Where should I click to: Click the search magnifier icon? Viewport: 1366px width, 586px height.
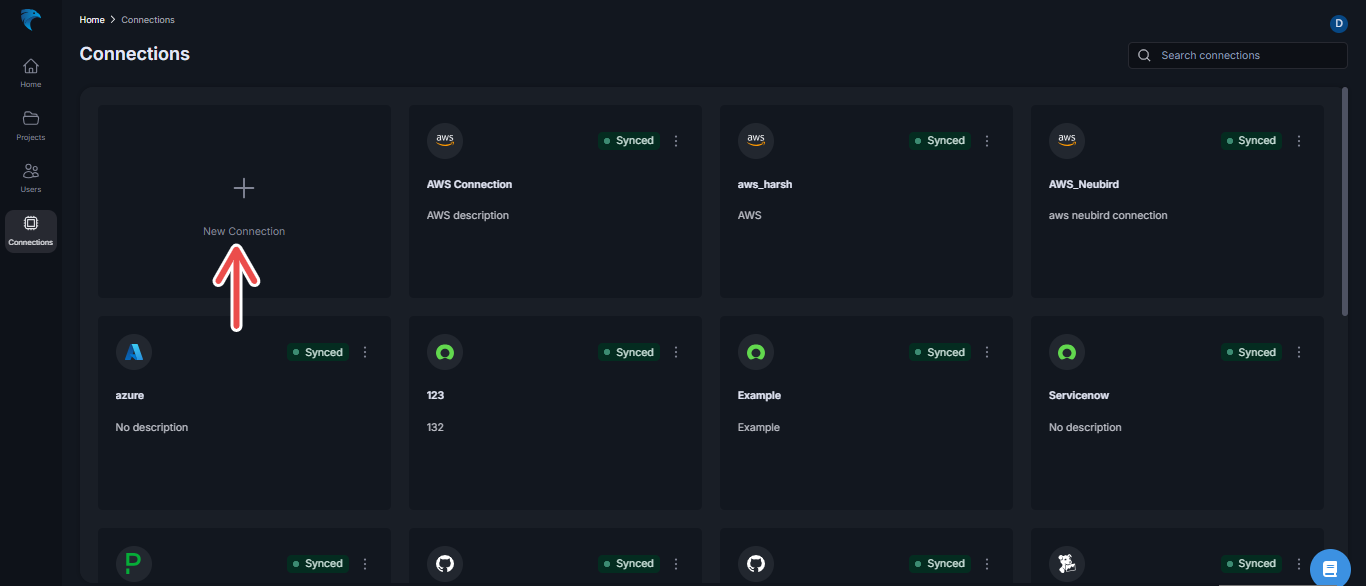[1143, 55]
